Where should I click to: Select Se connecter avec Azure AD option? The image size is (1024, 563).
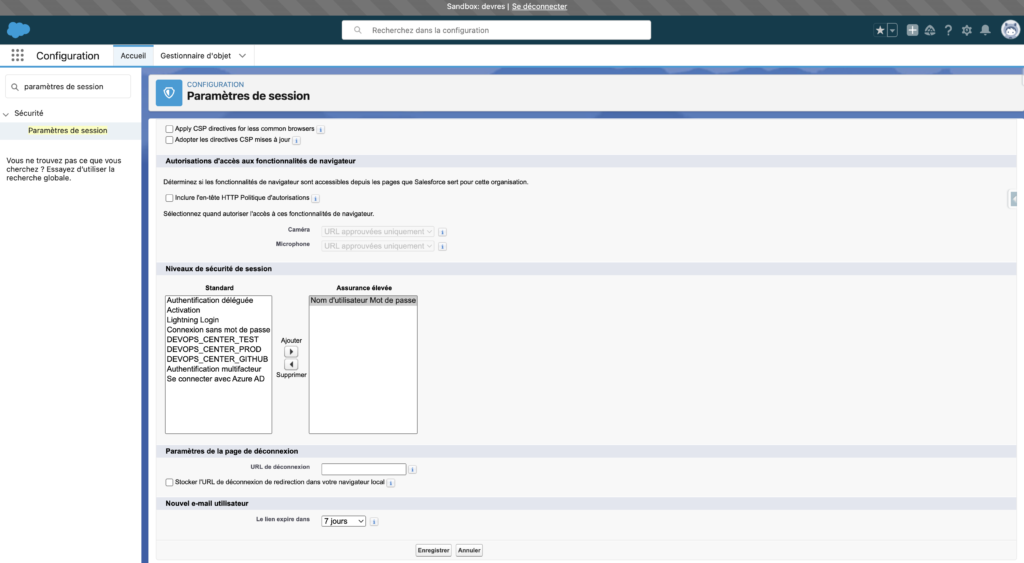pos(216,379)
